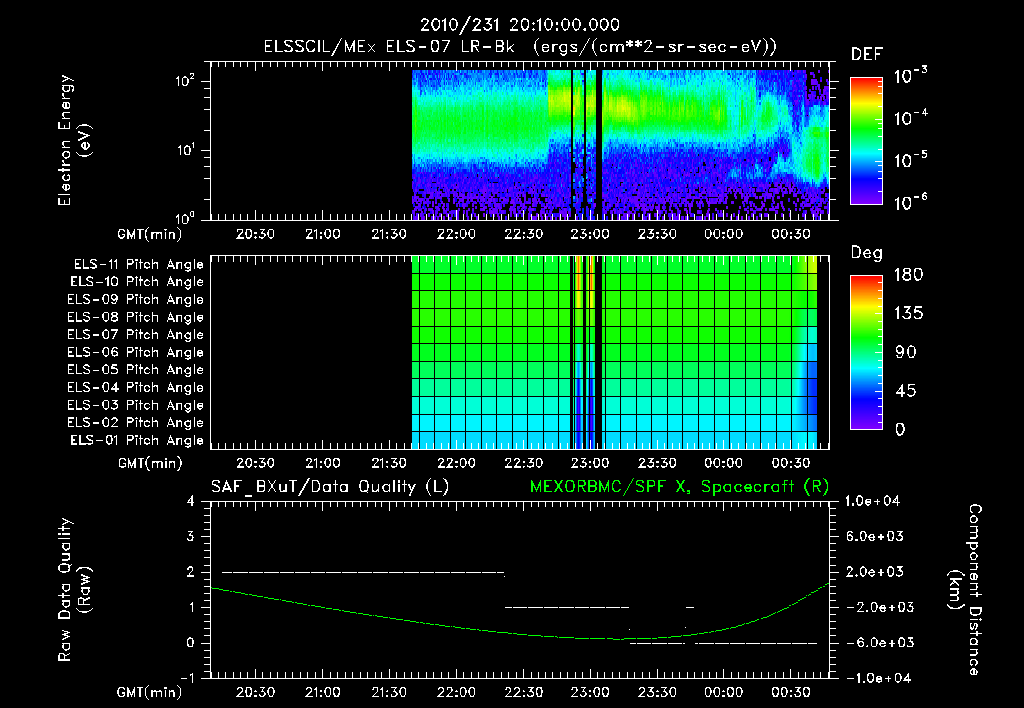
Task: Select the ELS-07 Pitch Angle label
Action: coord(135,334)
